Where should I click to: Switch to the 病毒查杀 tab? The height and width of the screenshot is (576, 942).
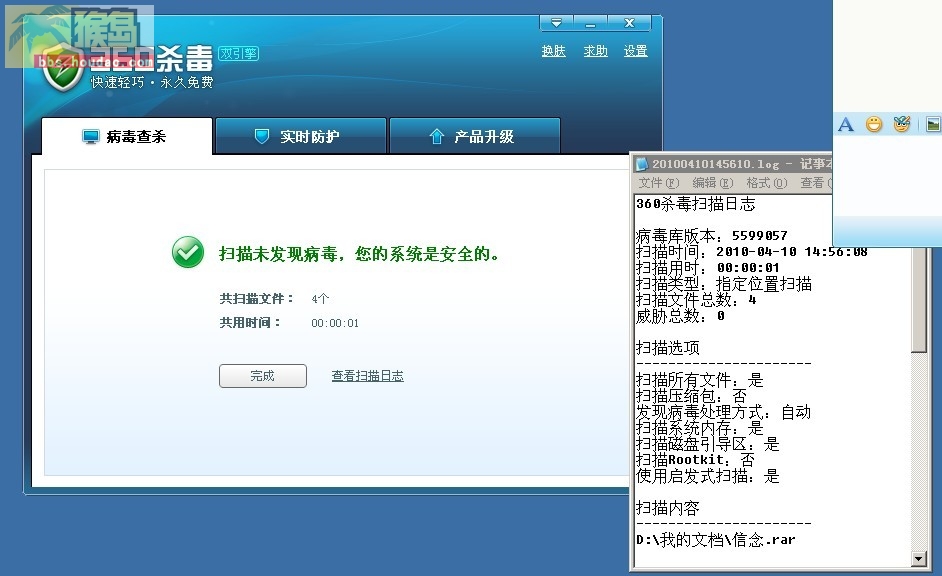[x=127, y=136]
